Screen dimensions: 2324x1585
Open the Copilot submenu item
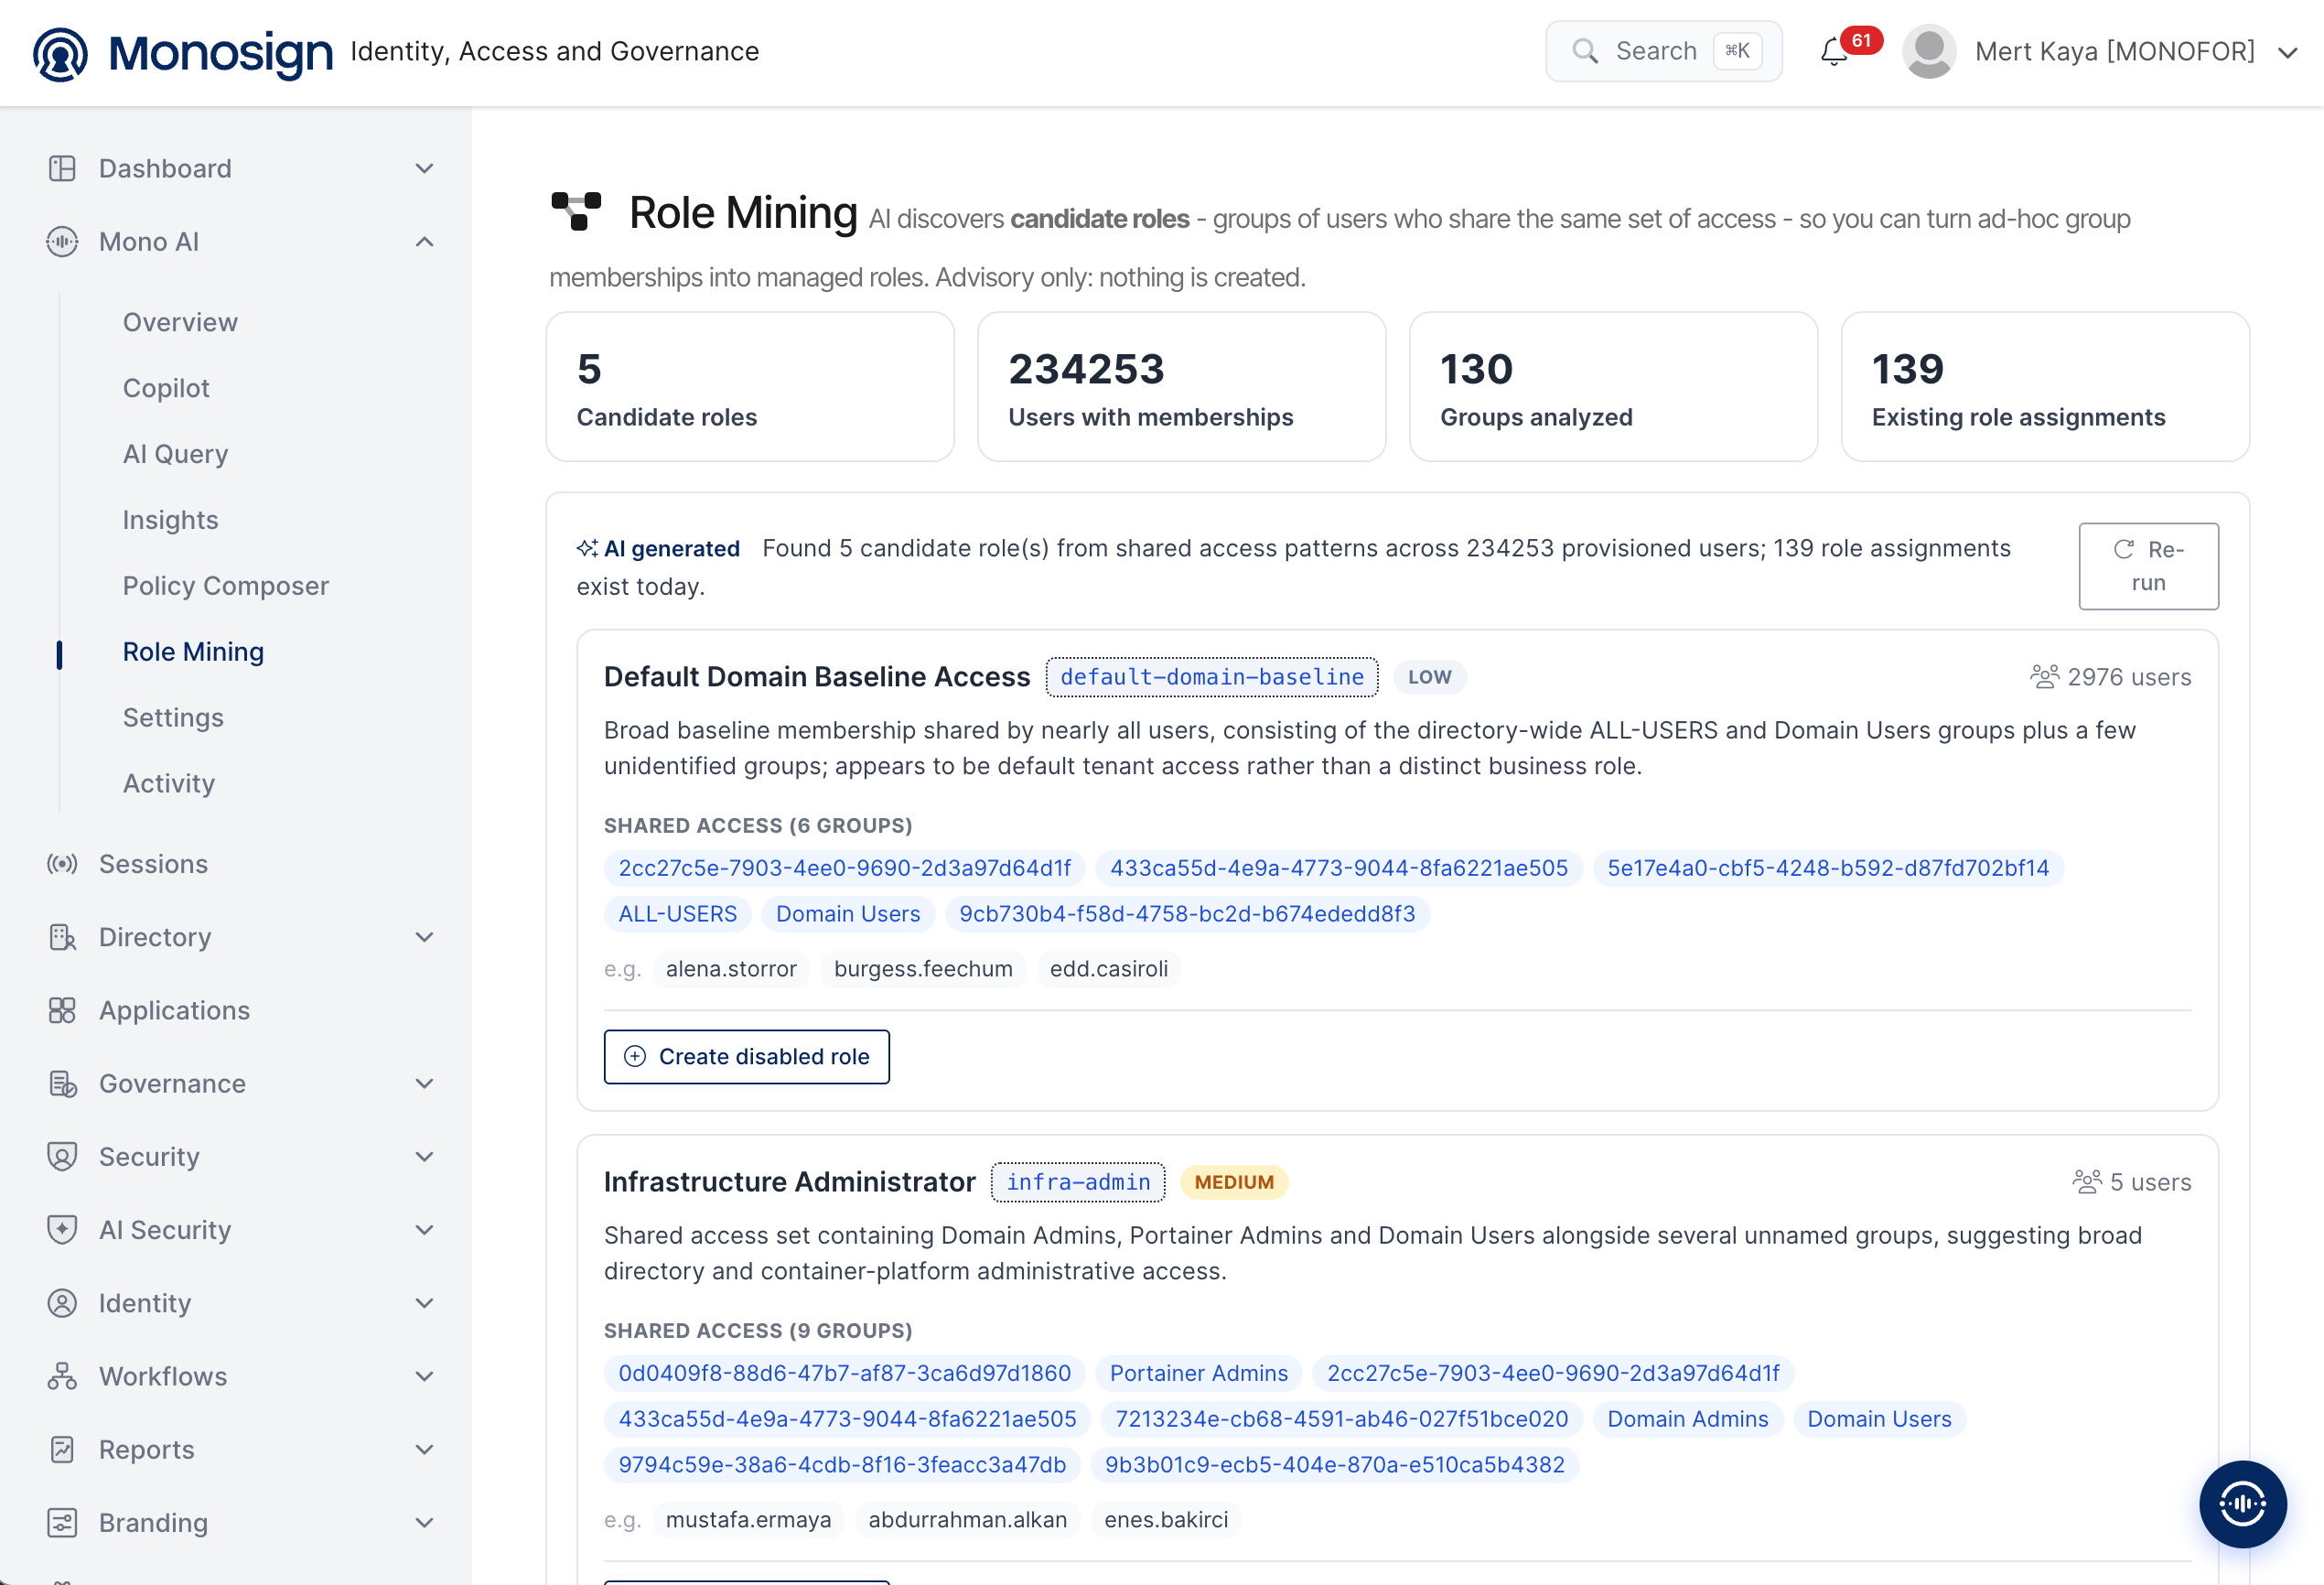point(166,388)
